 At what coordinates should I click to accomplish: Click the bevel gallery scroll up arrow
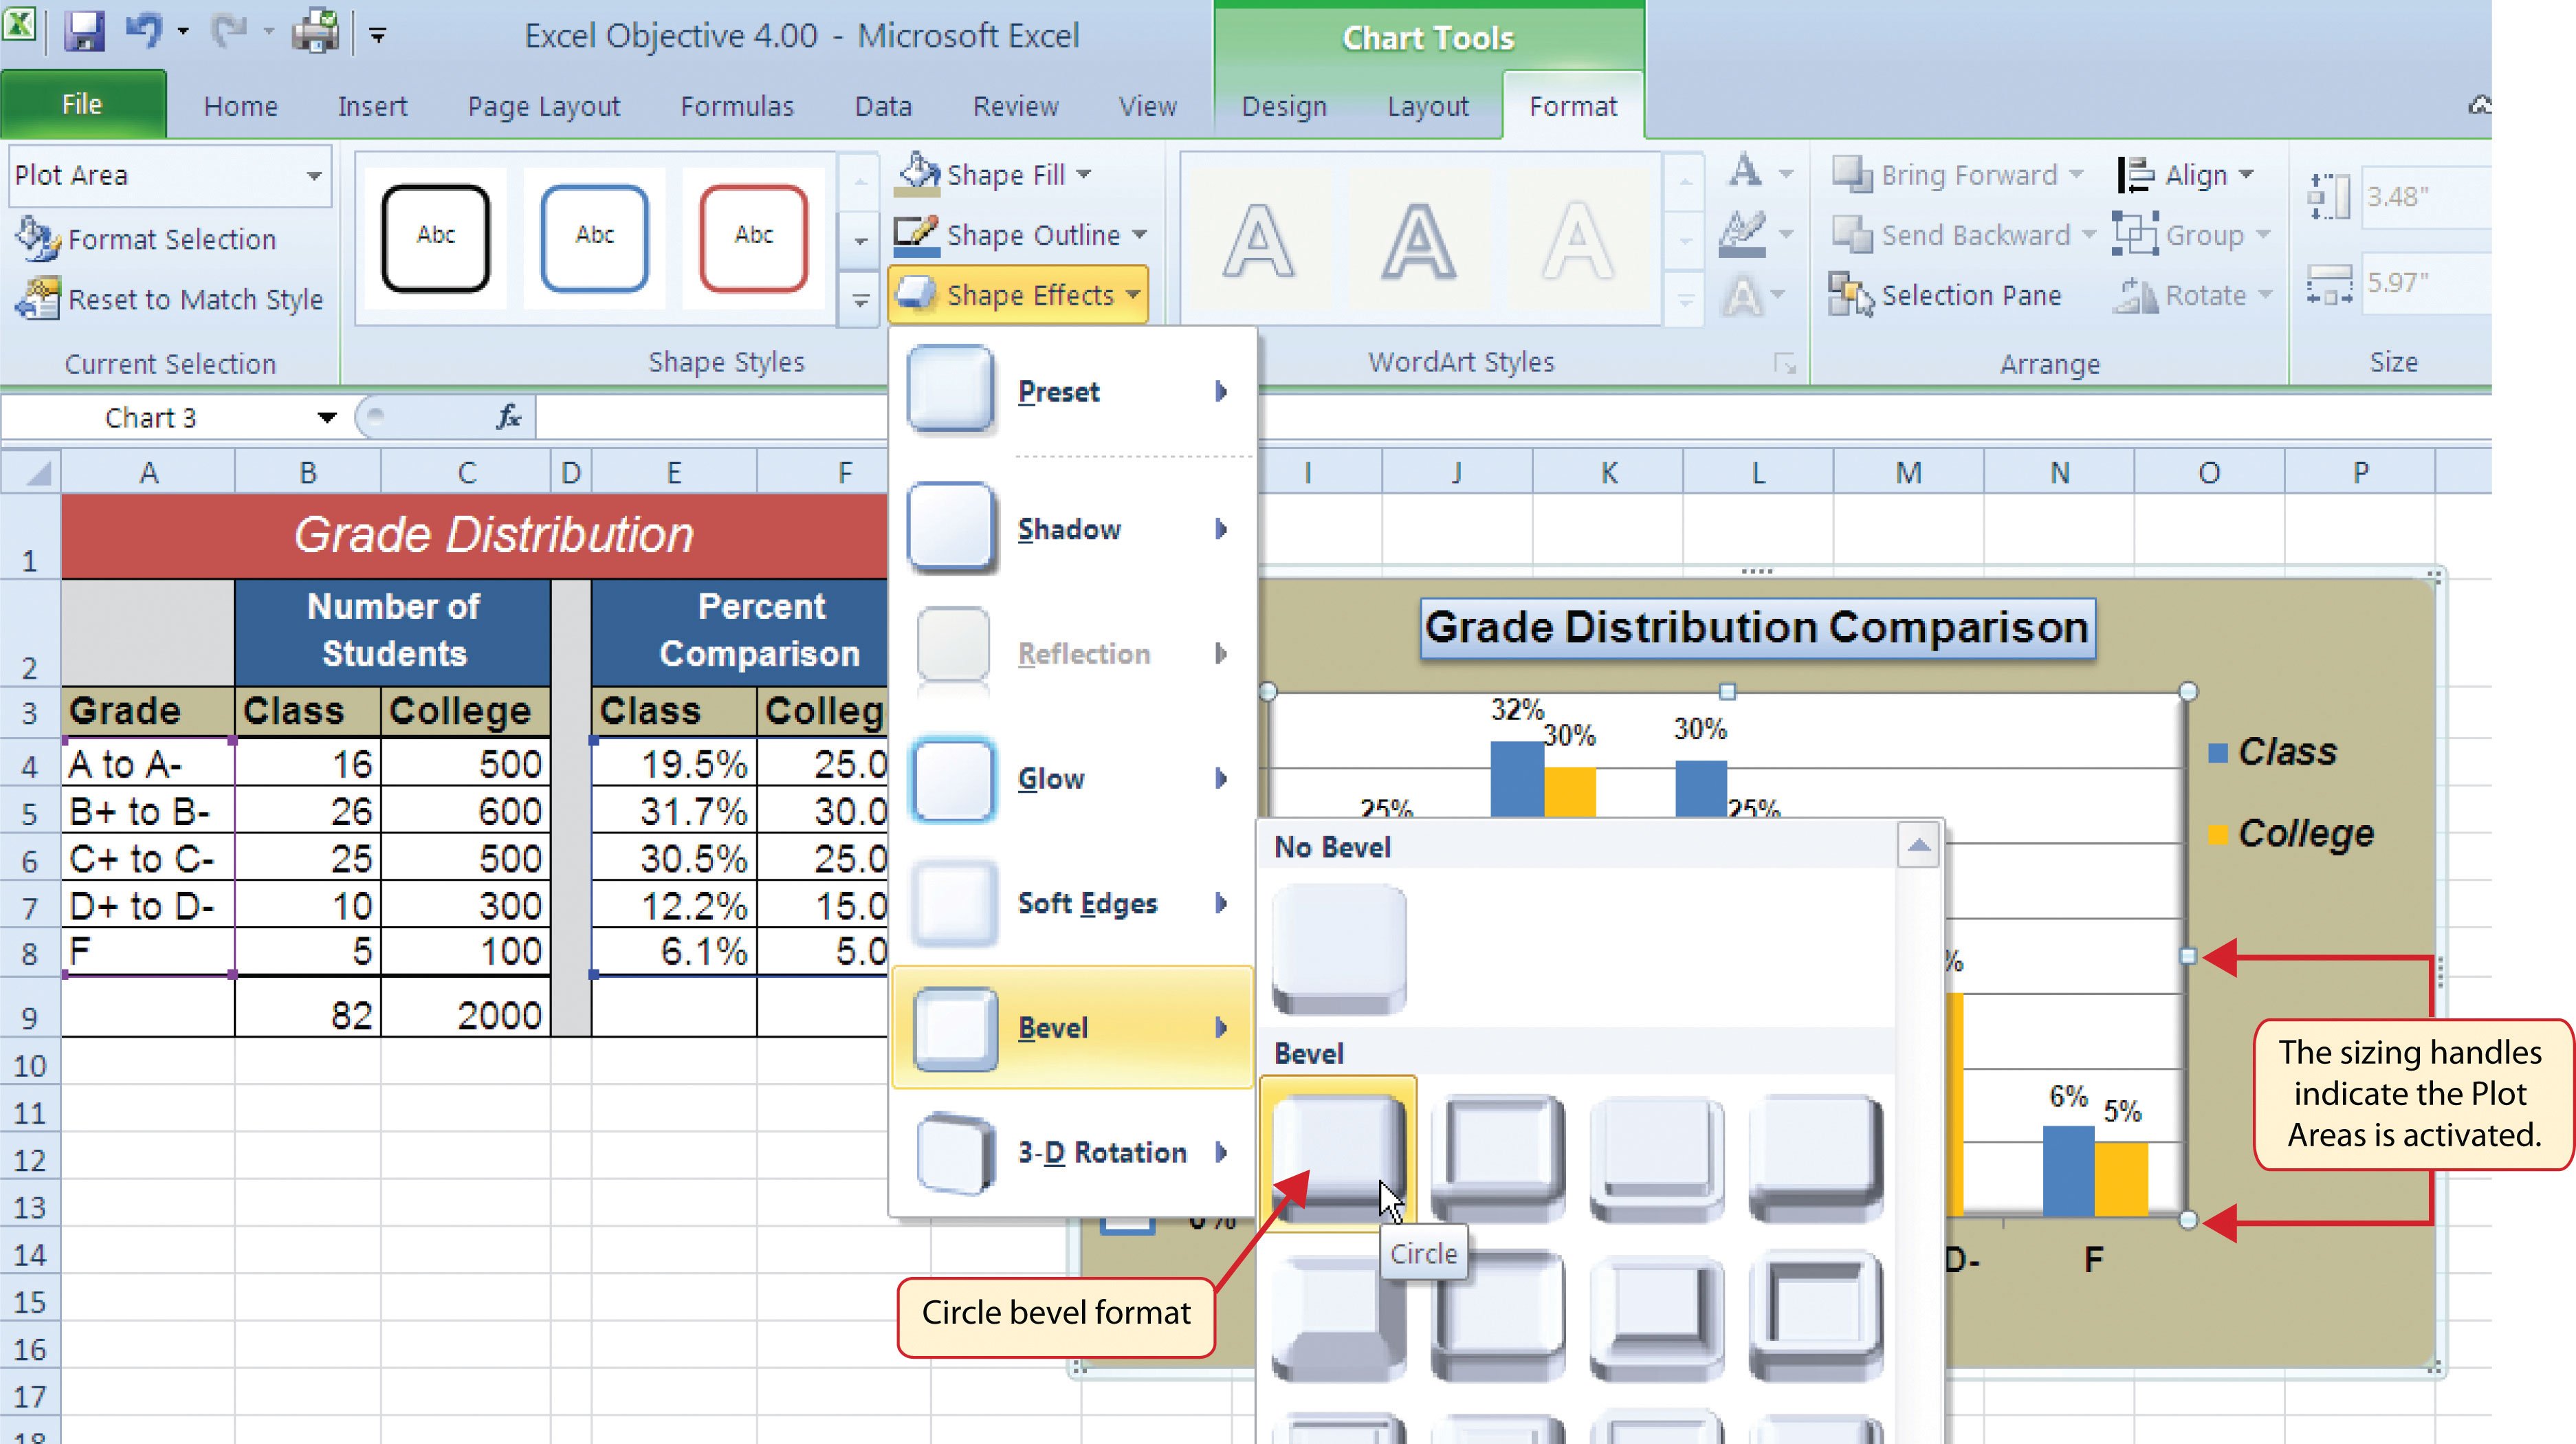[1918, 846]
